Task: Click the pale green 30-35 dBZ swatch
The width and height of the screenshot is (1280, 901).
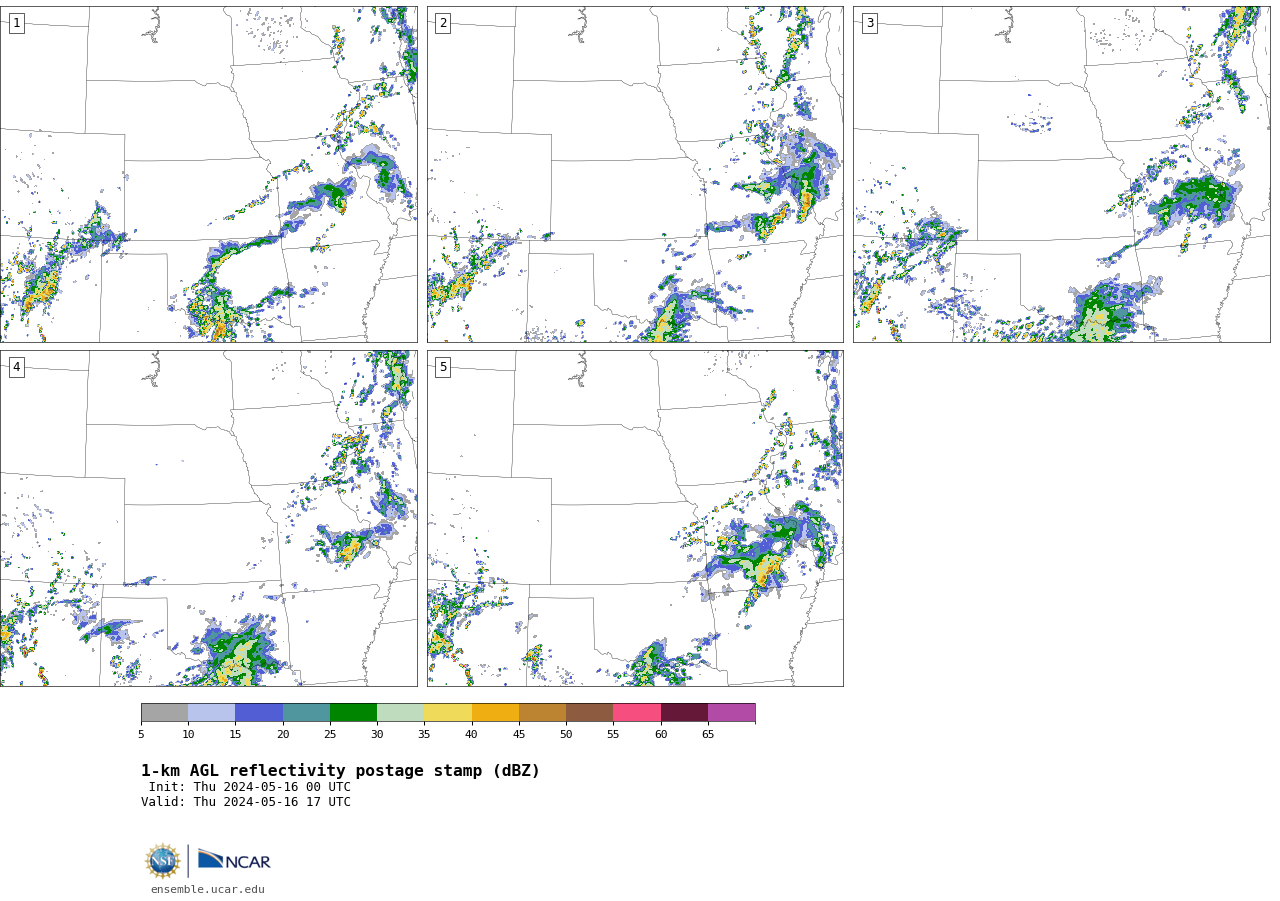Action: [x=400, y=712]
